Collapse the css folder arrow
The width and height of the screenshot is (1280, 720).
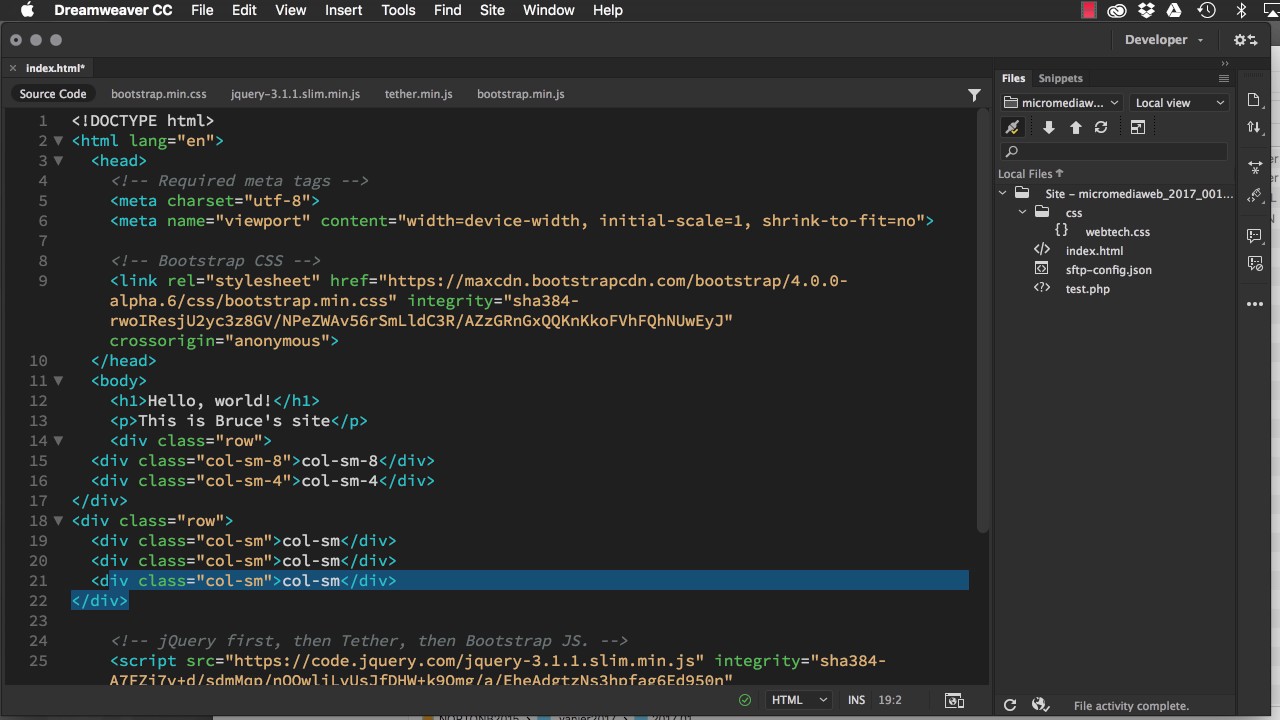point(1023,212)
